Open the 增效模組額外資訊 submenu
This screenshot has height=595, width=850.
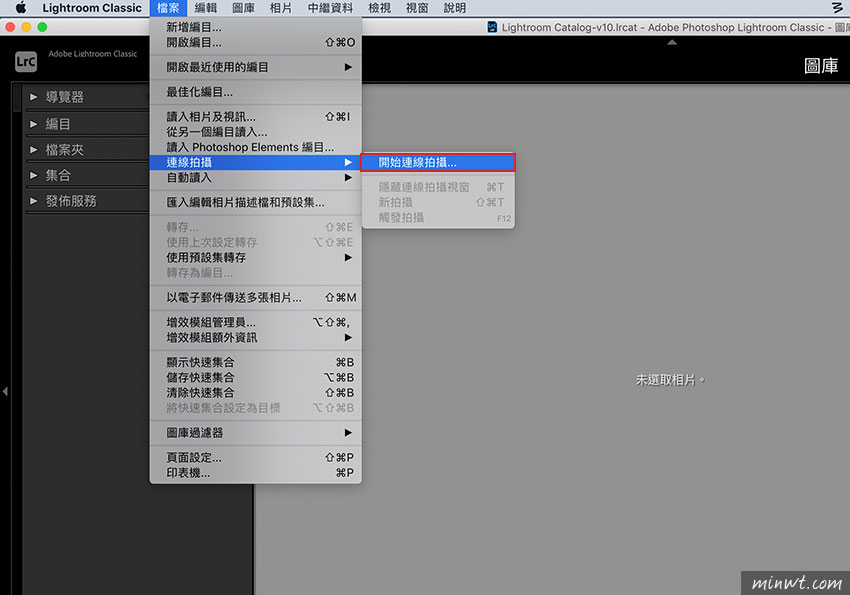[255, 338]
